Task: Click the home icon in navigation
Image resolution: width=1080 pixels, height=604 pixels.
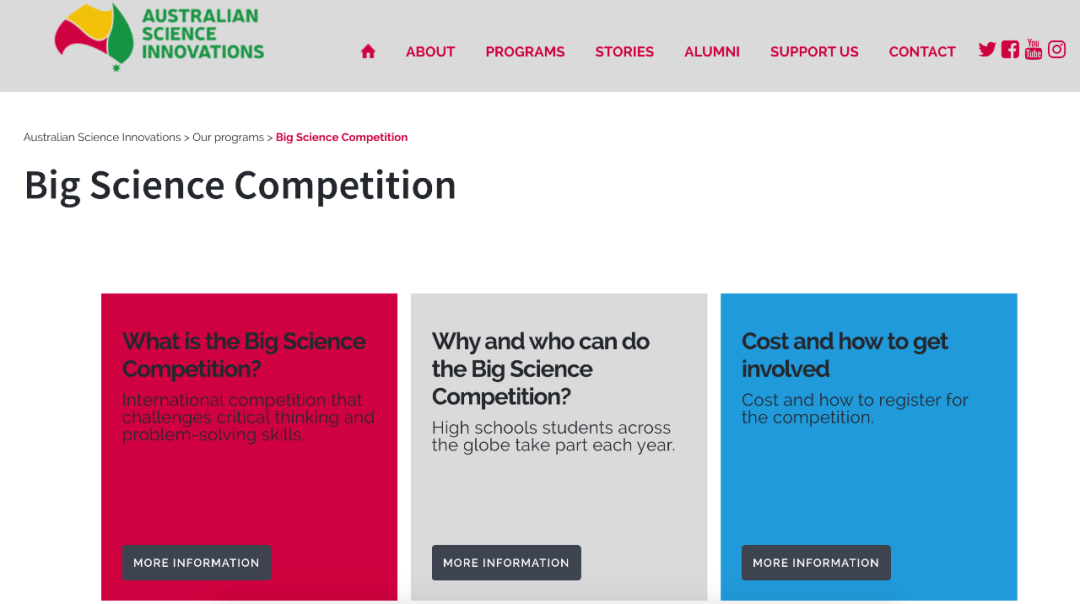Action: (368, 52)
